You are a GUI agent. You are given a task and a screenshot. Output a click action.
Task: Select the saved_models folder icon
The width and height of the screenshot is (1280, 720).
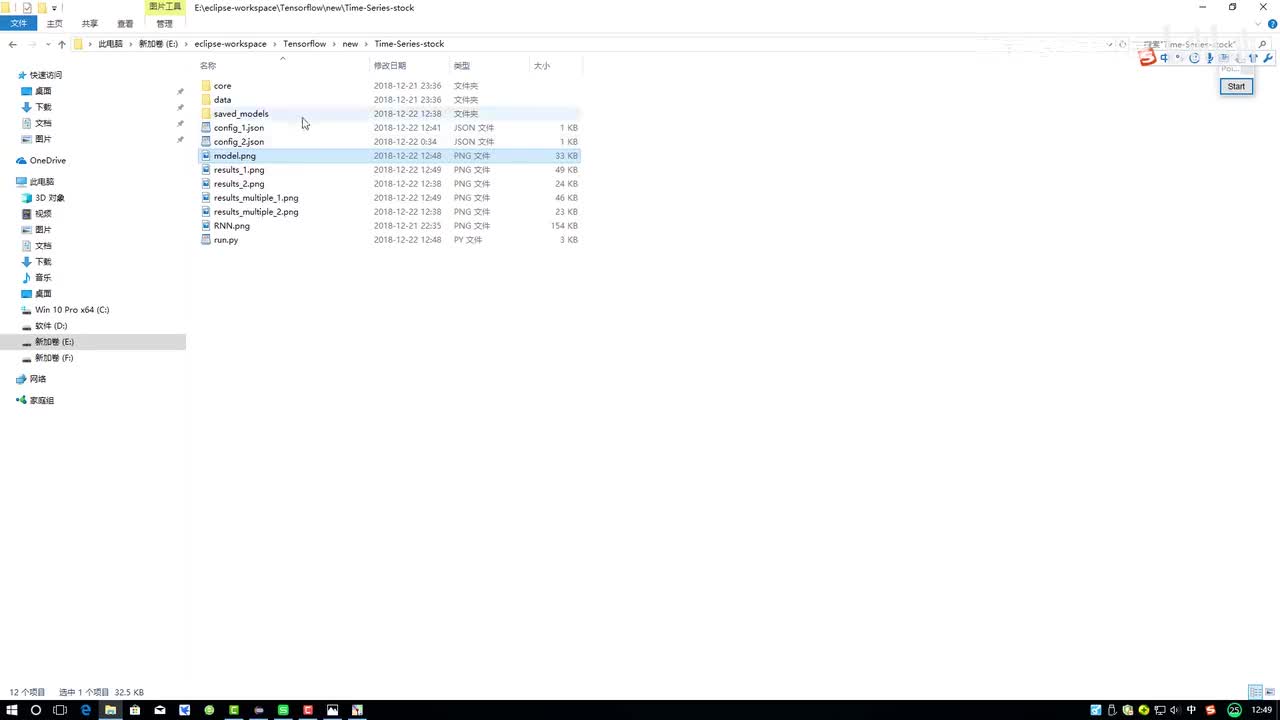pos(206,114)
